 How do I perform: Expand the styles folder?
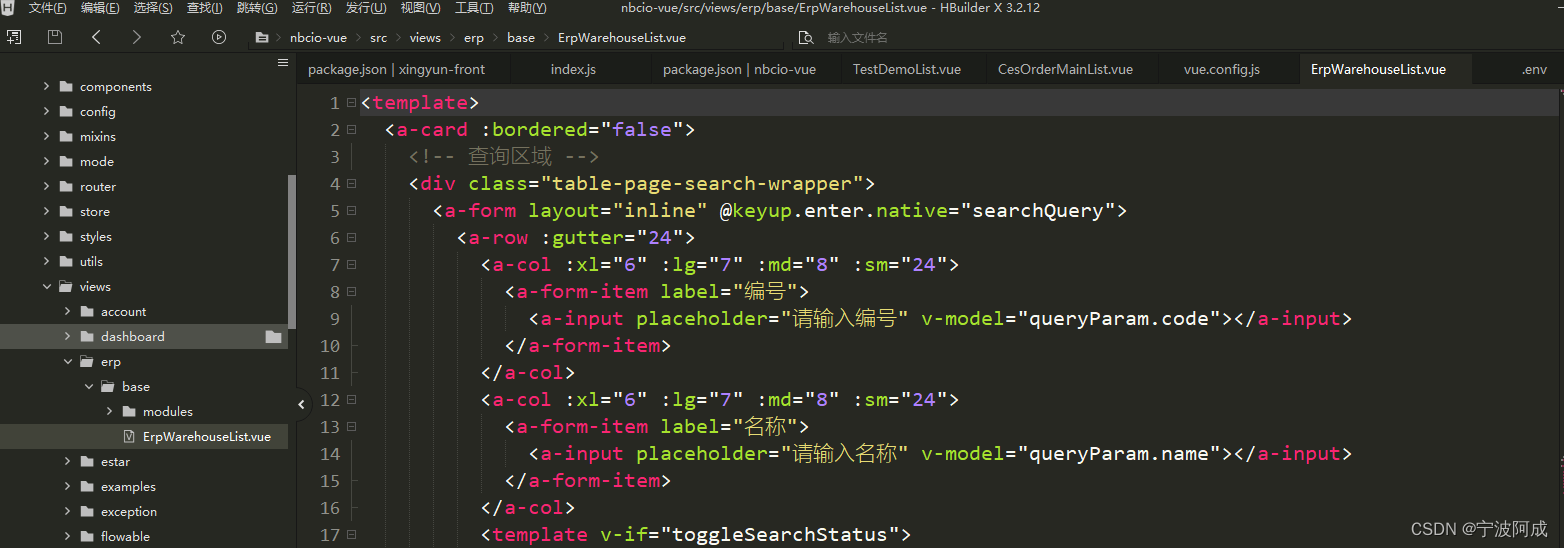46,237
